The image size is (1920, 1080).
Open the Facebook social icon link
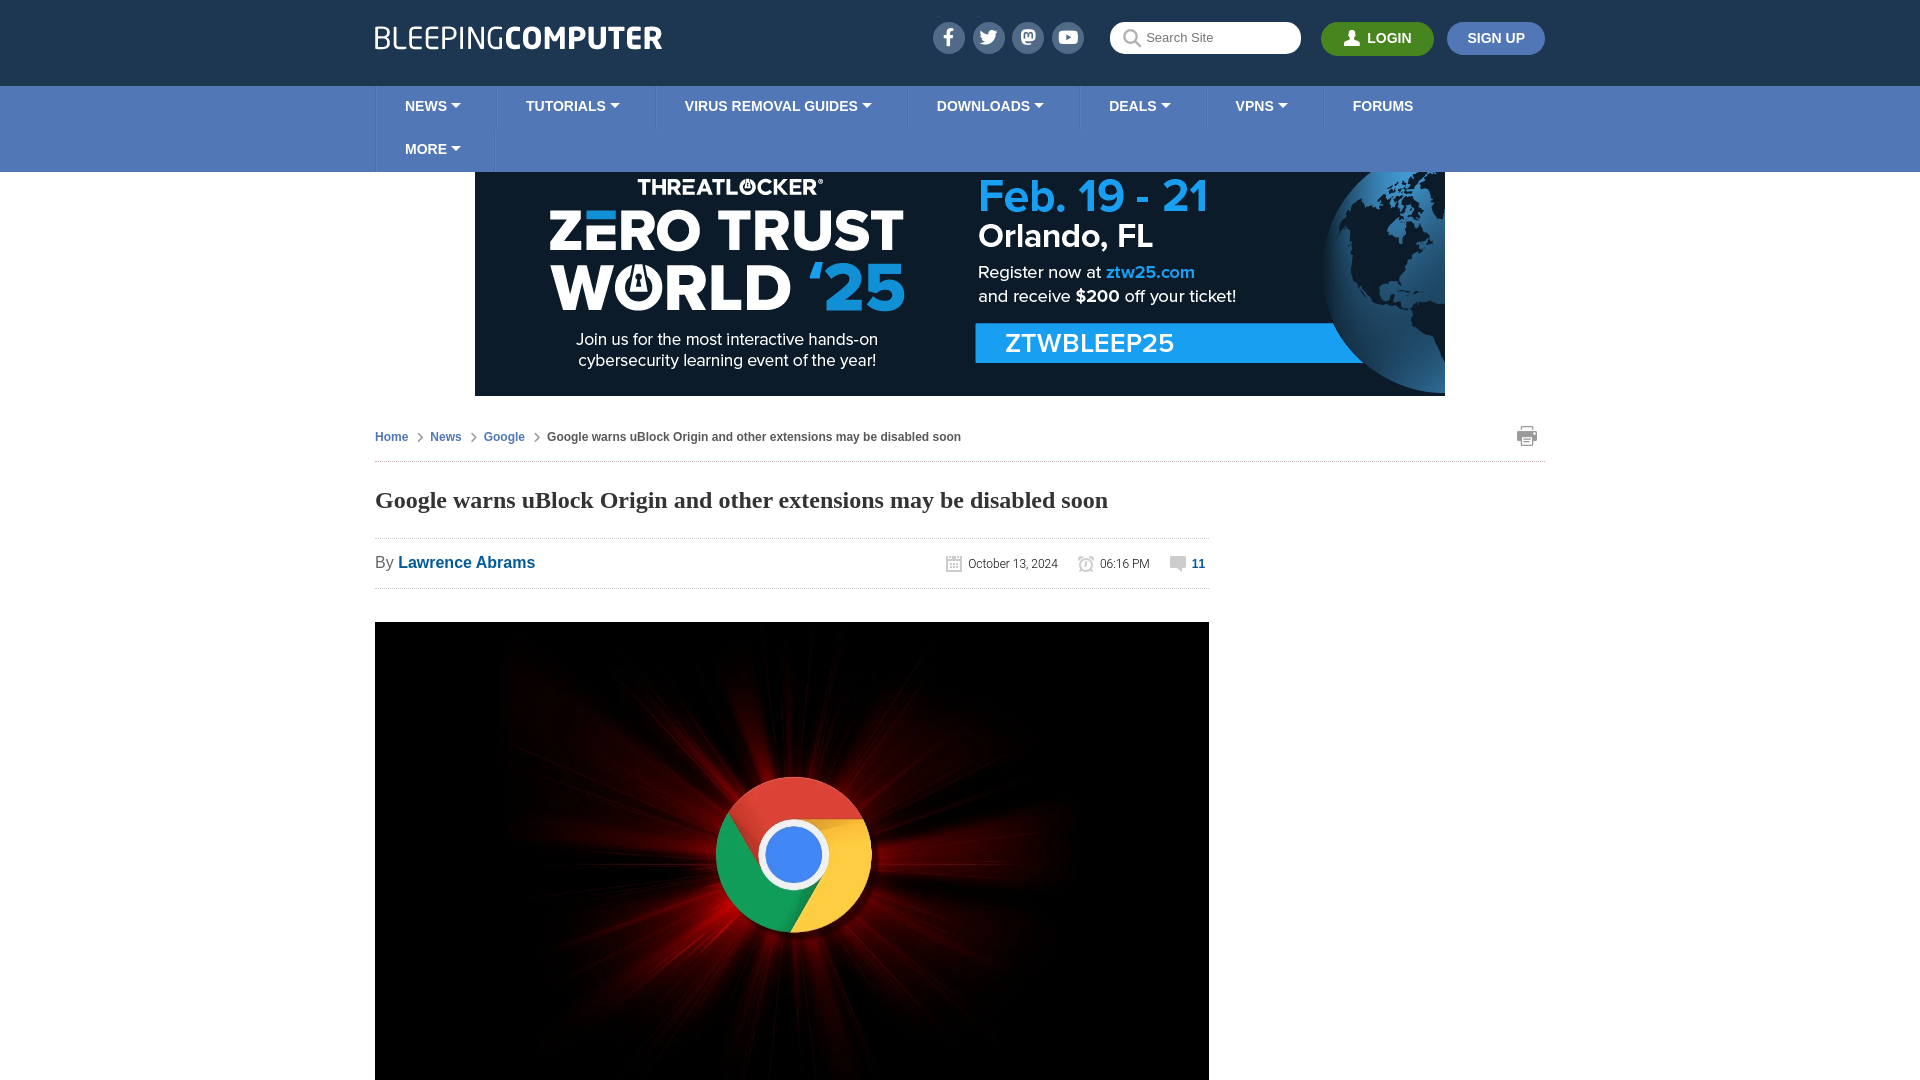pyautogui.click(x=947, y=37)
